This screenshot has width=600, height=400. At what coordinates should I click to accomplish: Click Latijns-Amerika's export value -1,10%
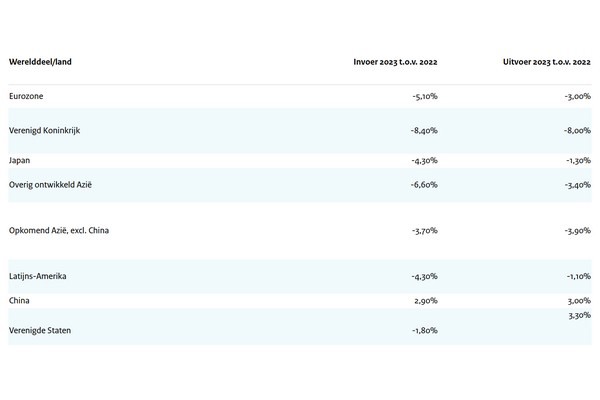[576, 276]
